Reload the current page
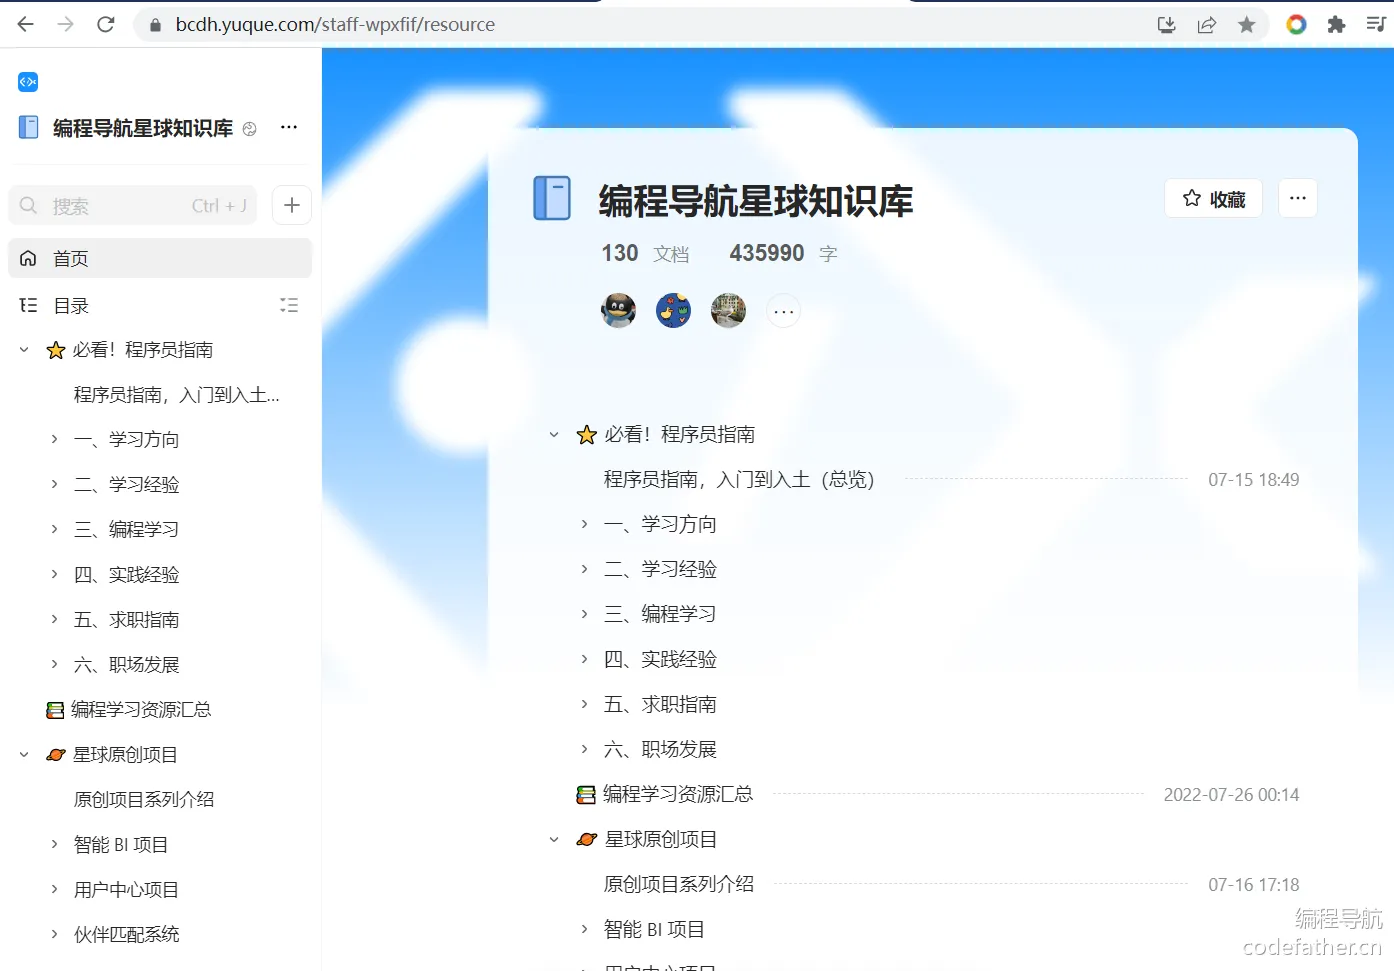Viewport: 1394px width, 971px height. [x=106, y=24]
